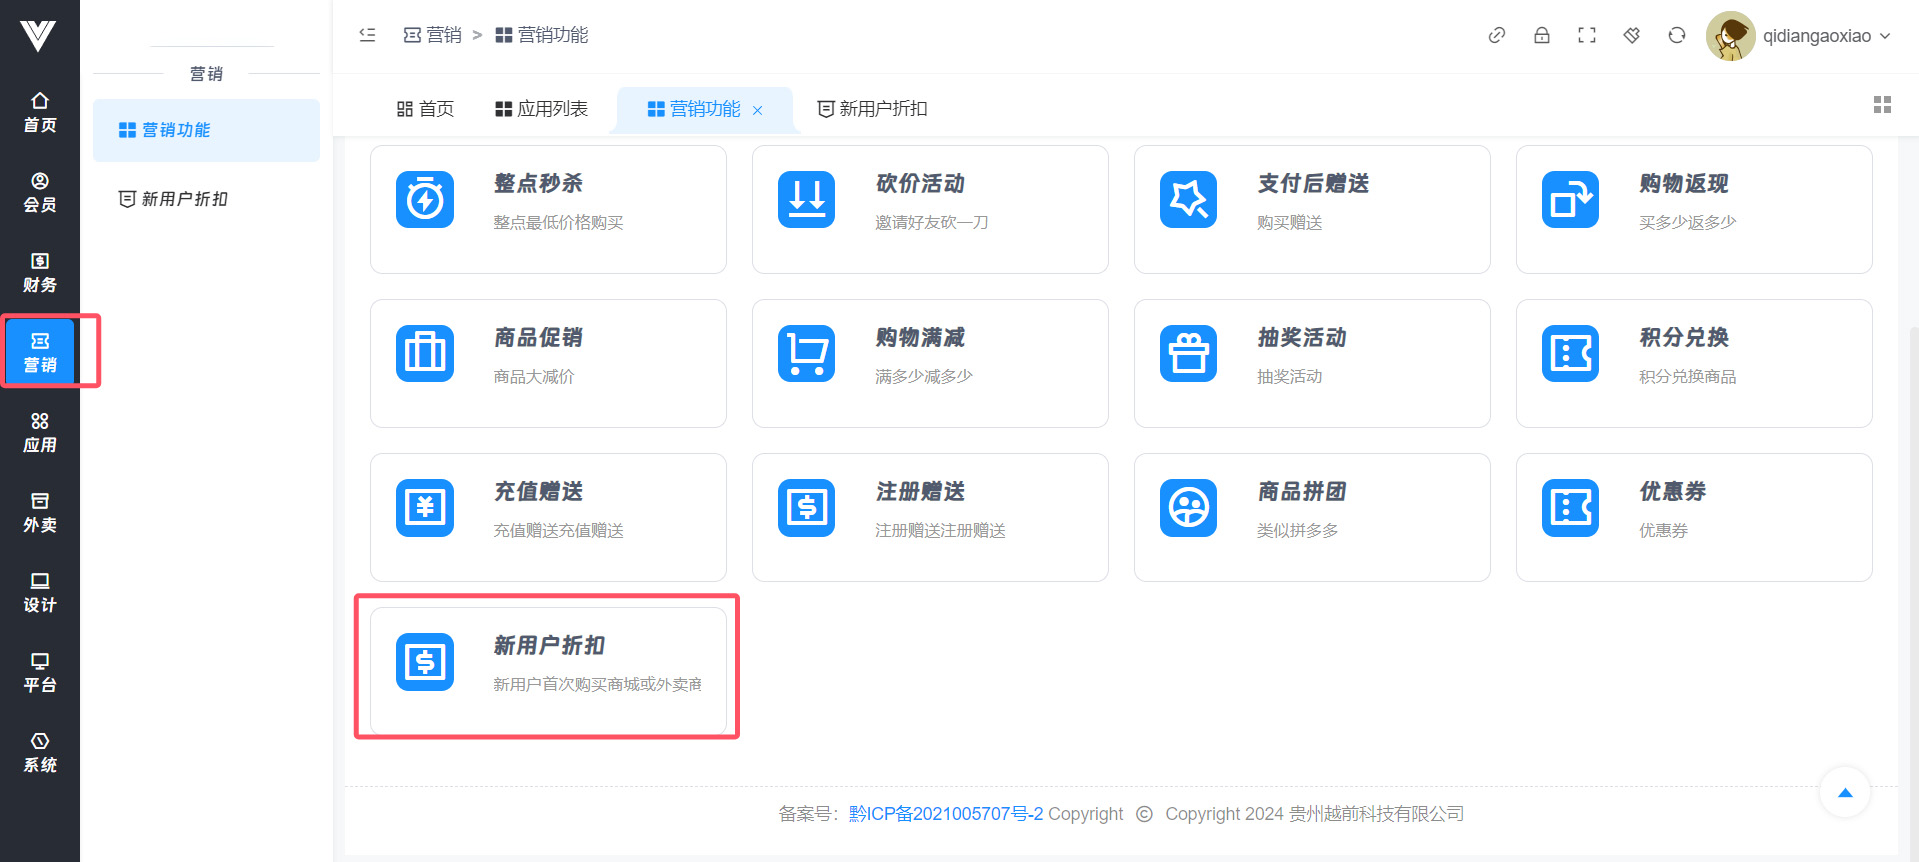Screen dimensions: 1919x862
Task: Click the 购物满减 shopping cart icon
Action: [x=806, y=354]
